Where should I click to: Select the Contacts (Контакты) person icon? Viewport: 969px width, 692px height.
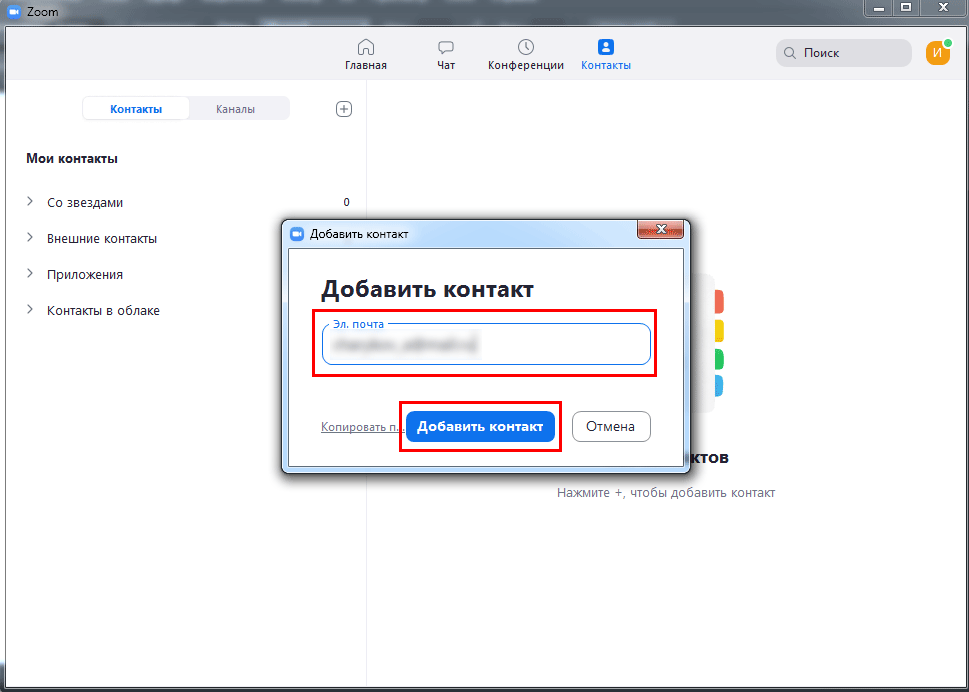click(x=605, y=47)
